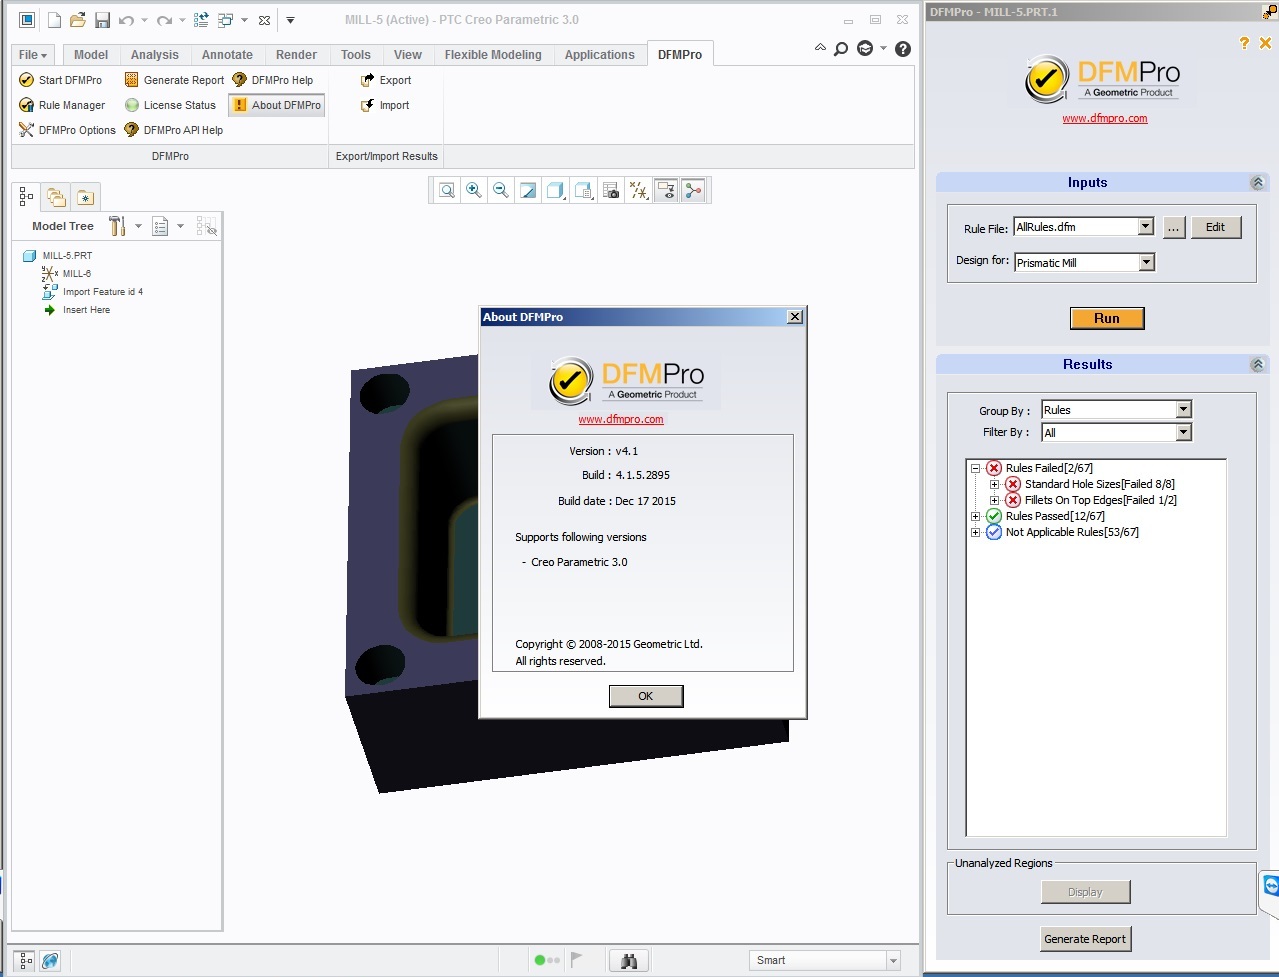Click the Zoom Out magnifier icon
This screenshot has width=1279, height=977.
pyautogui.click(x=501, y=190)
